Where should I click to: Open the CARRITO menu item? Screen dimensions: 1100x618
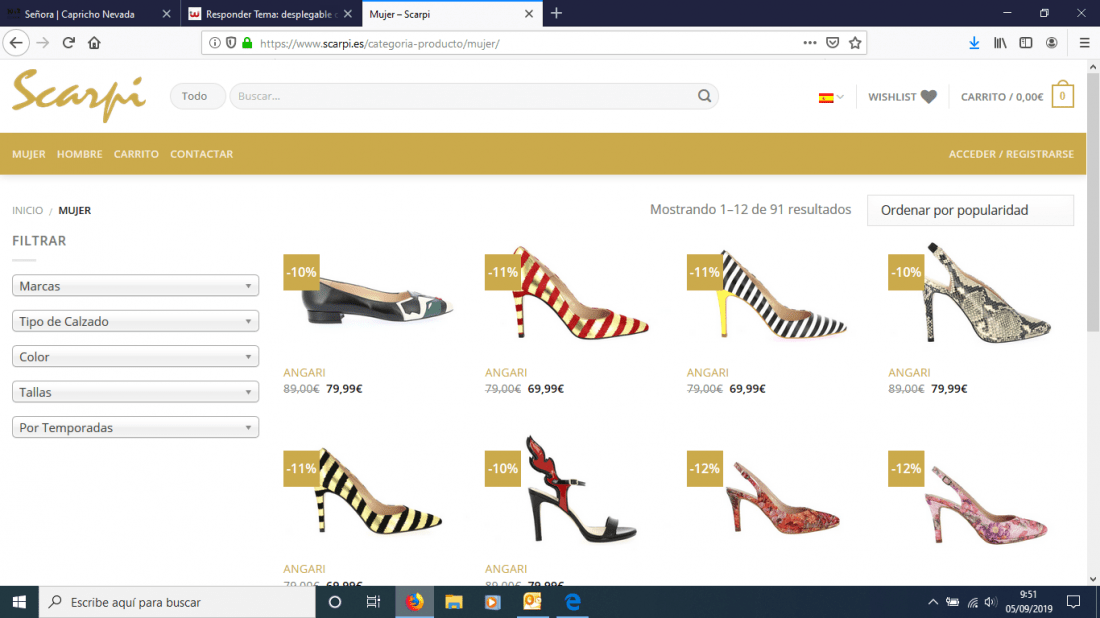click(x=136, y=154)
